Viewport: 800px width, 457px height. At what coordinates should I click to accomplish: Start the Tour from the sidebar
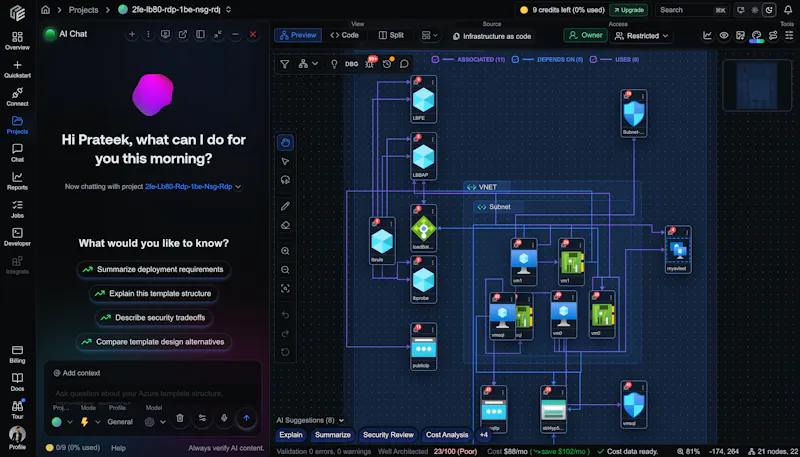(17, 411)
